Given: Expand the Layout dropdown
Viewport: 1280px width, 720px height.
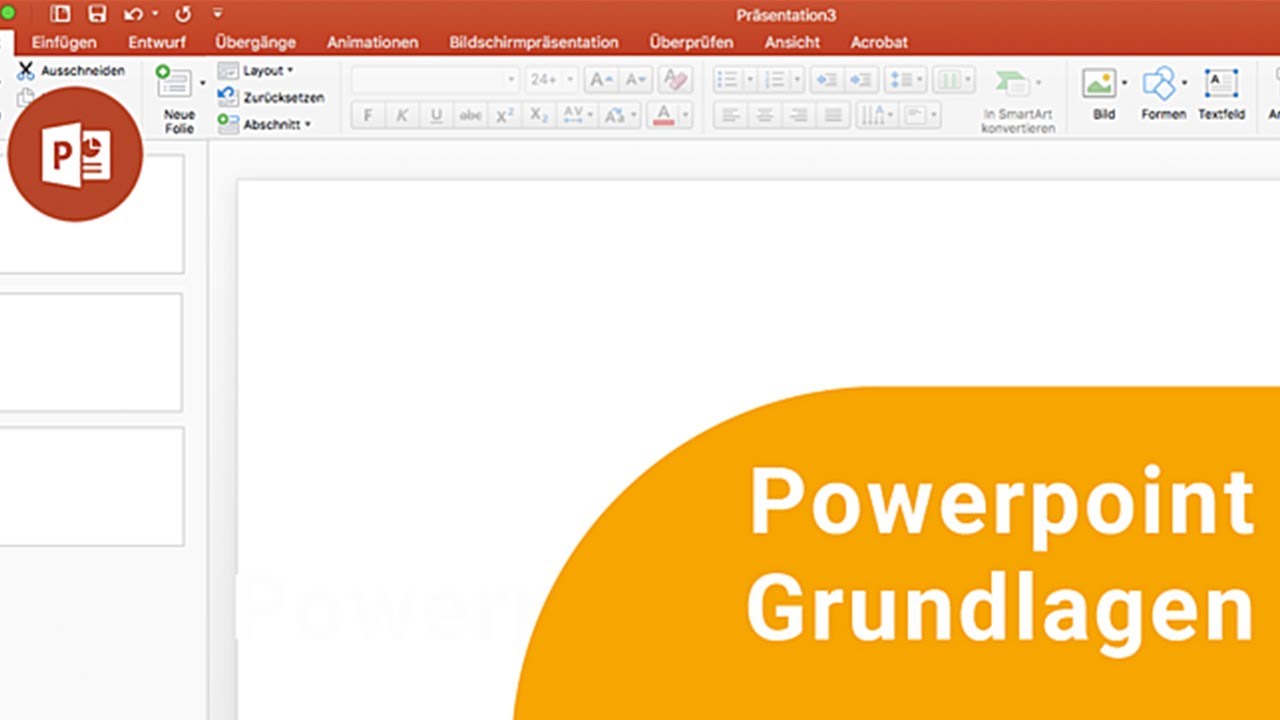Looking at the screenshot, I should [256, 71].
